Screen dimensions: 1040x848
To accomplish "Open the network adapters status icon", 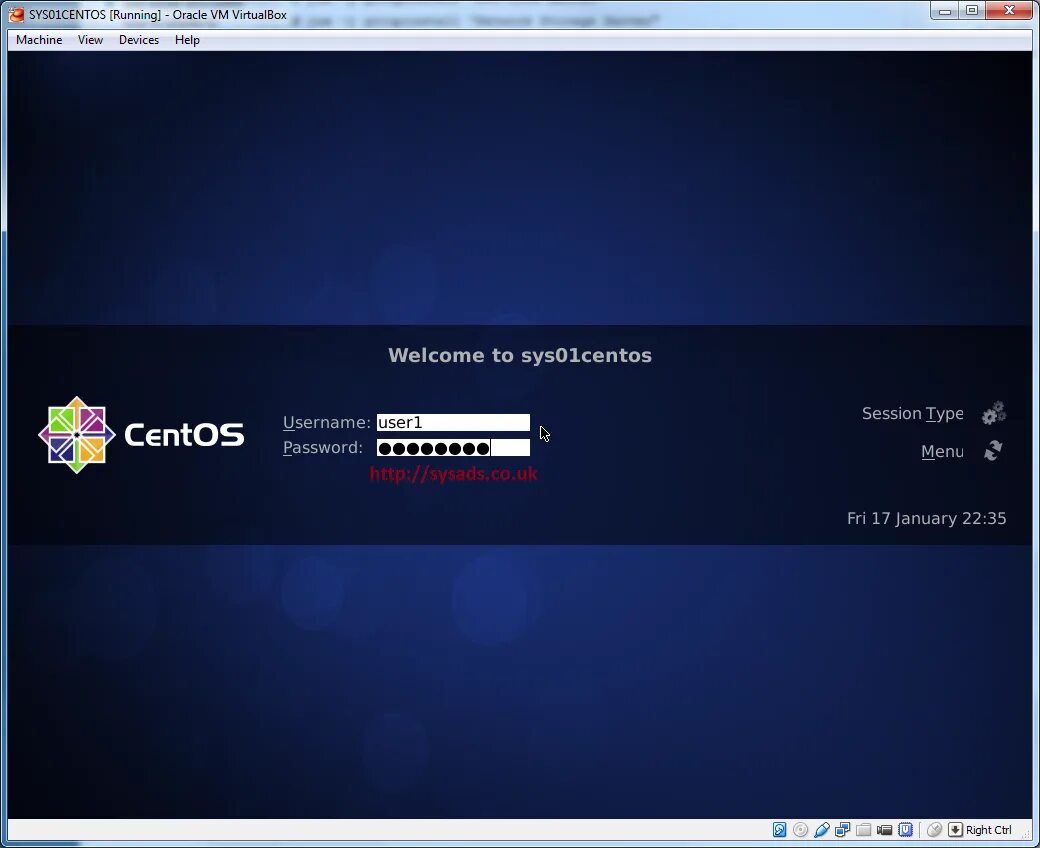I will tap(842, 830).
